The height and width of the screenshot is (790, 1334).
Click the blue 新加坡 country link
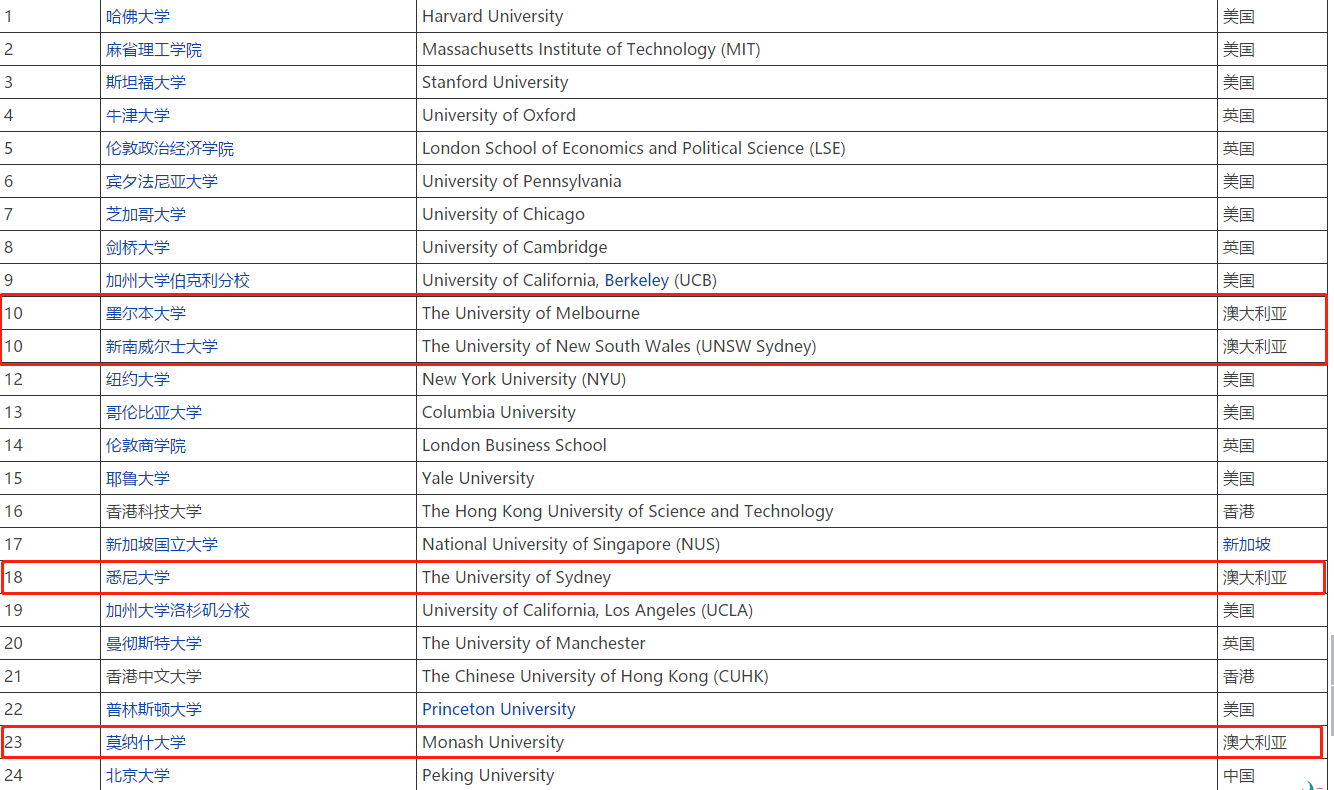coord(1247,544)
